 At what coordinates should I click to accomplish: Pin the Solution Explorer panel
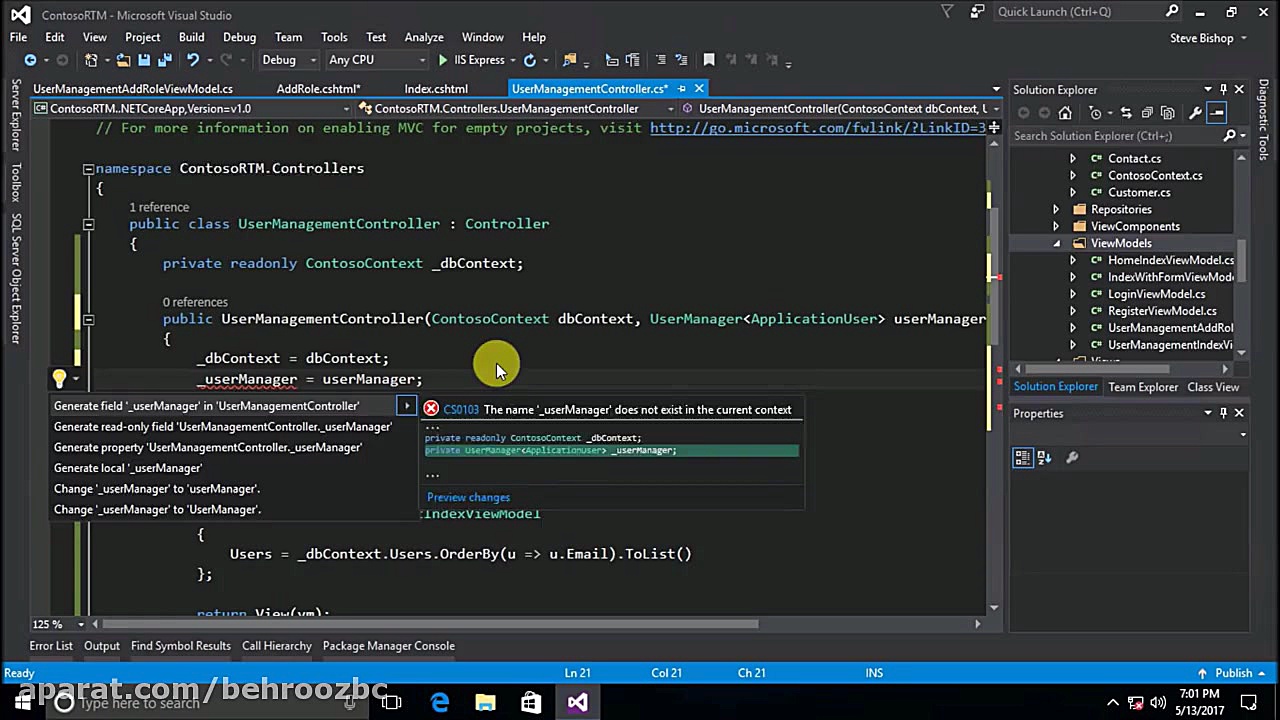pyautogui.click(x=1224, y=89)
